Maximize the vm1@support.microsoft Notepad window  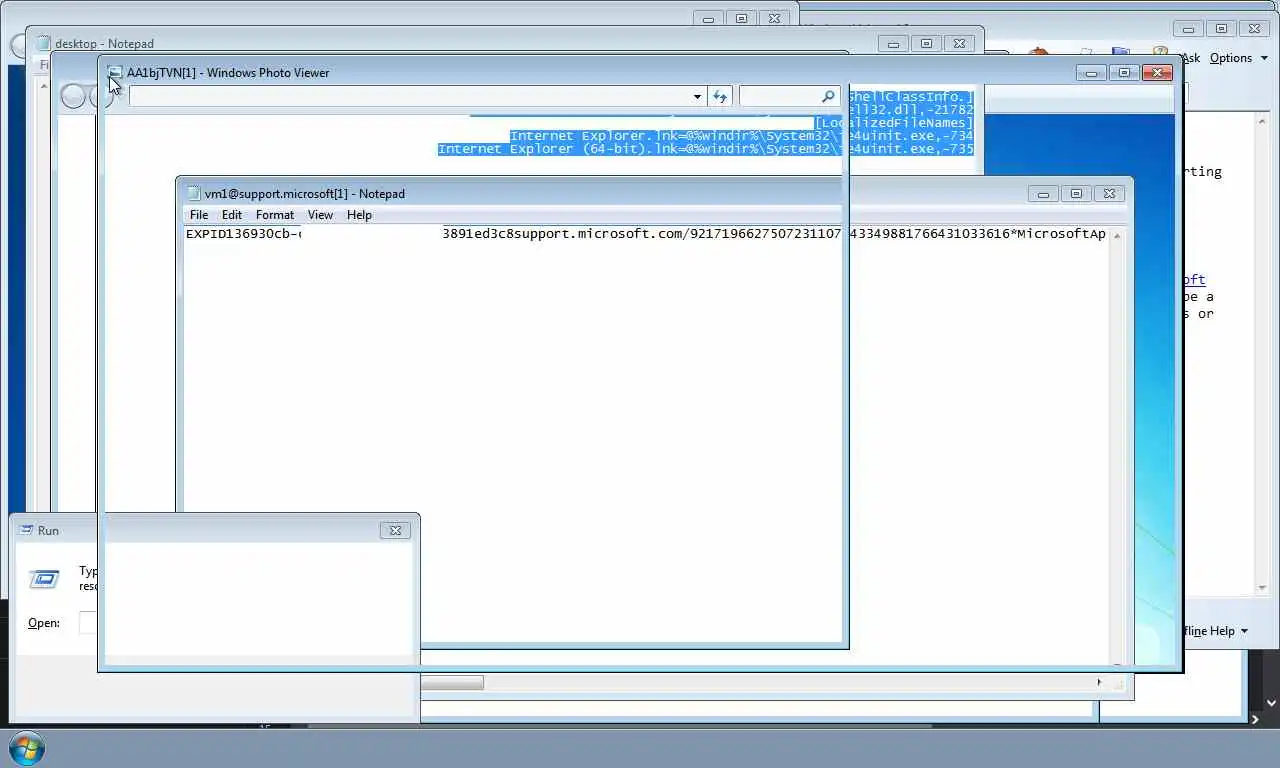[x=1076, y=194]
